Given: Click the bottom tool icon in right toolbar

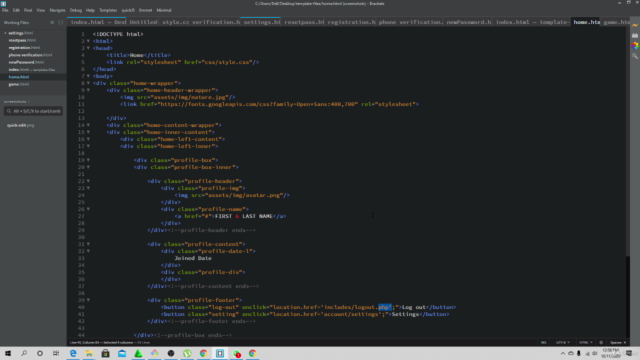Looking at the screenshot, I should pos(635,56).
